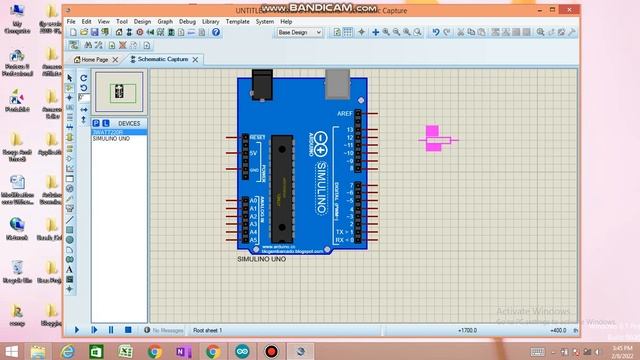Open the Edit menu
The image size is (640, 360).
click(x=86, y=22)
